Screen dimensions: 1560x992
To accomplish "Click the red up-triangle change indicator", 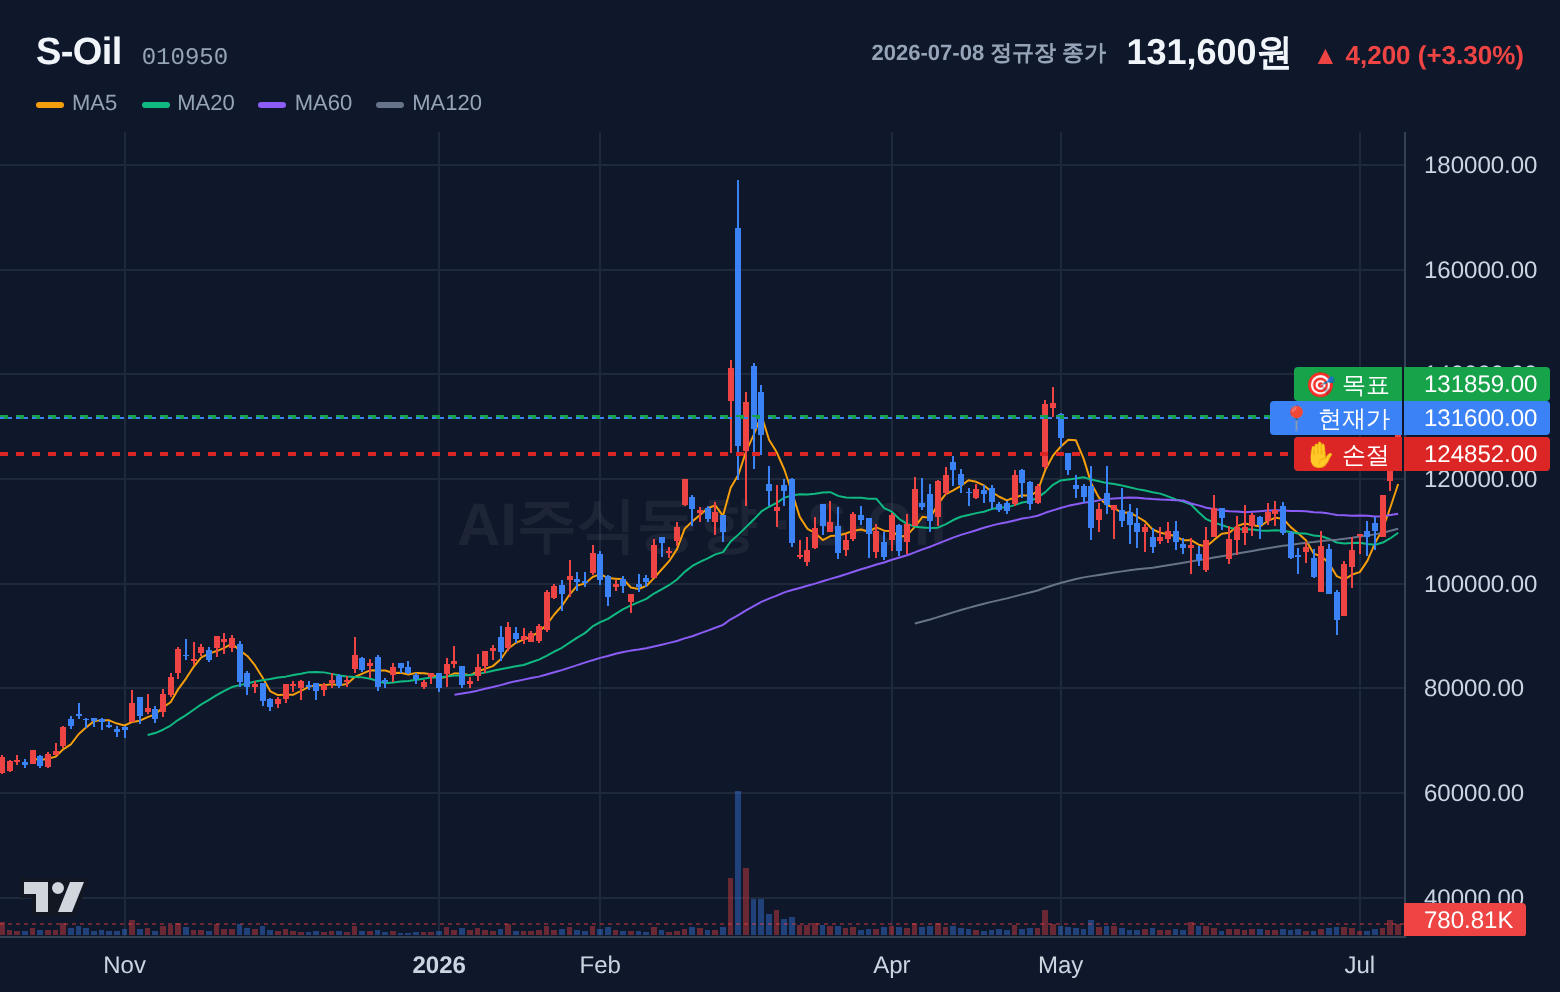I will pyautogui.click(x=1325, y=56).
